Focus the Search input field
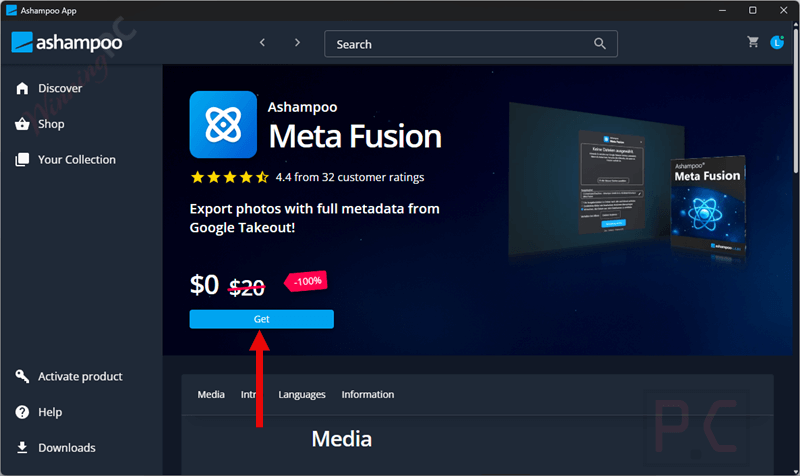This screenshot has height=476, width=800. [471, 44]
